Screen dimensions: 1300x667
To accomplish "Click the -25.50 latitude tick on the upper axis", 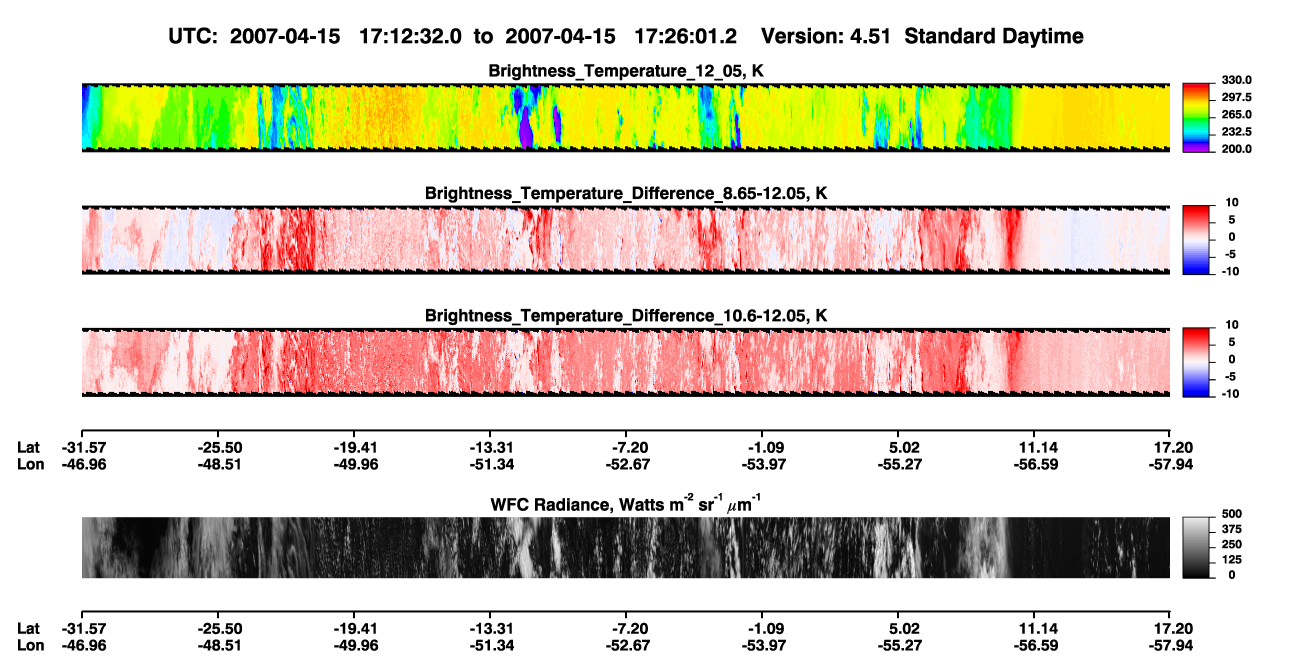I will (x=217, y=447).
